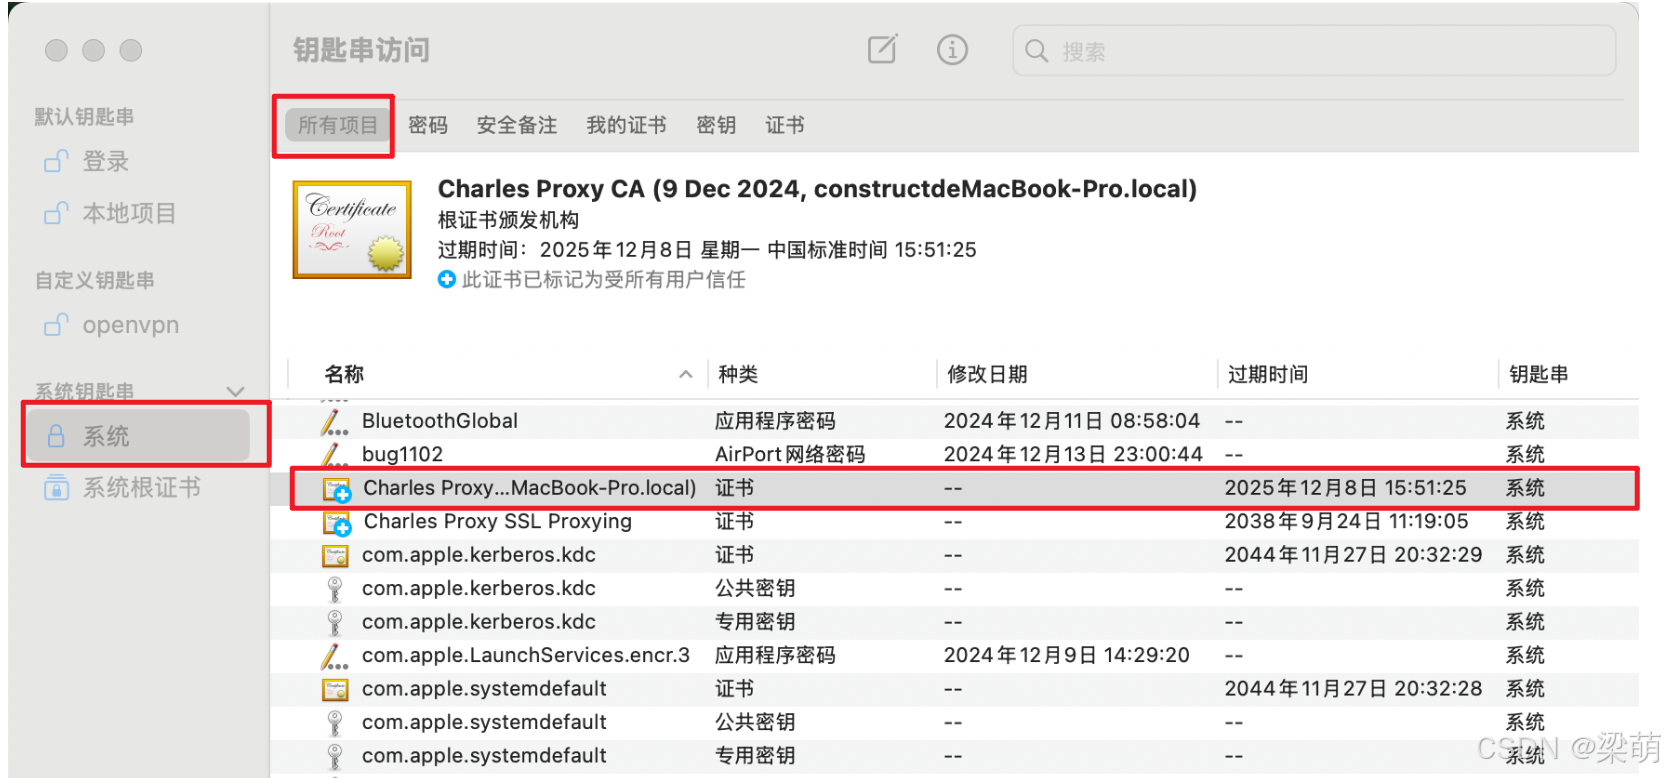This screenshot has width=1665, height=778.
Task: Click the certificate icon of com.apple.kerberos.kdc 证书 row
Action: (335, 555)
